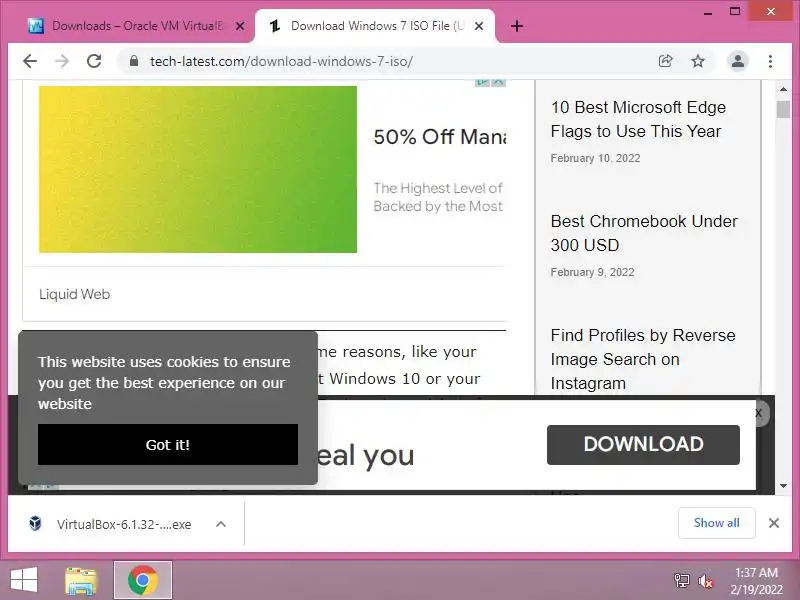Click the vertical scrollbar thumb
This screenshot has width=800, height=600.
pyautogui.click(x=783, y=109)
